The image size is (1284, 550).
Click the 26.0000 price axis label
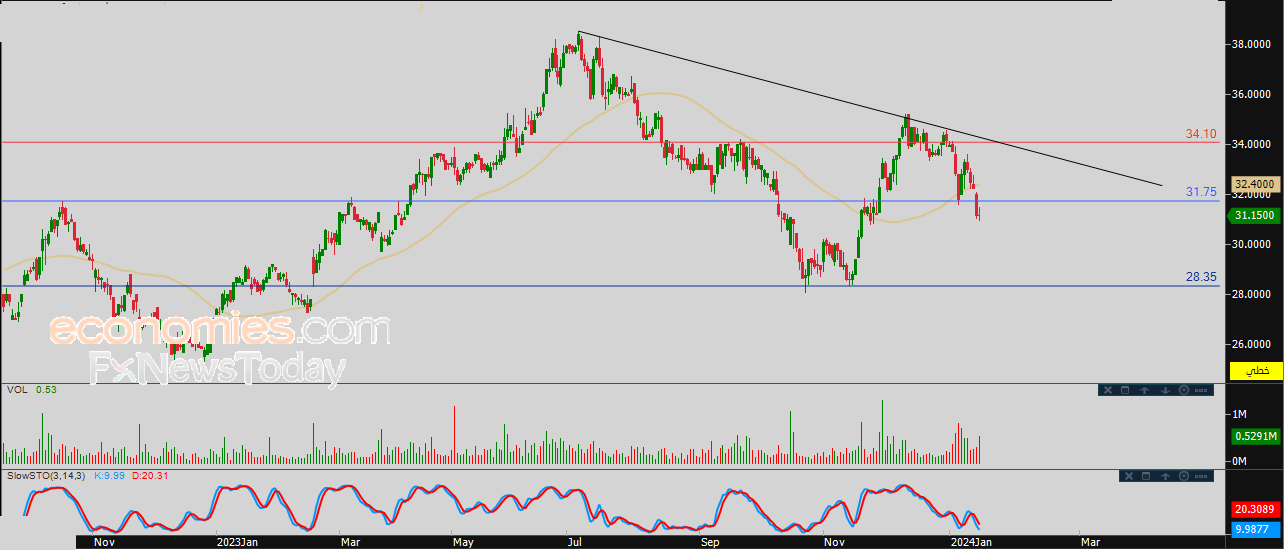click(x=1251, y=344)
